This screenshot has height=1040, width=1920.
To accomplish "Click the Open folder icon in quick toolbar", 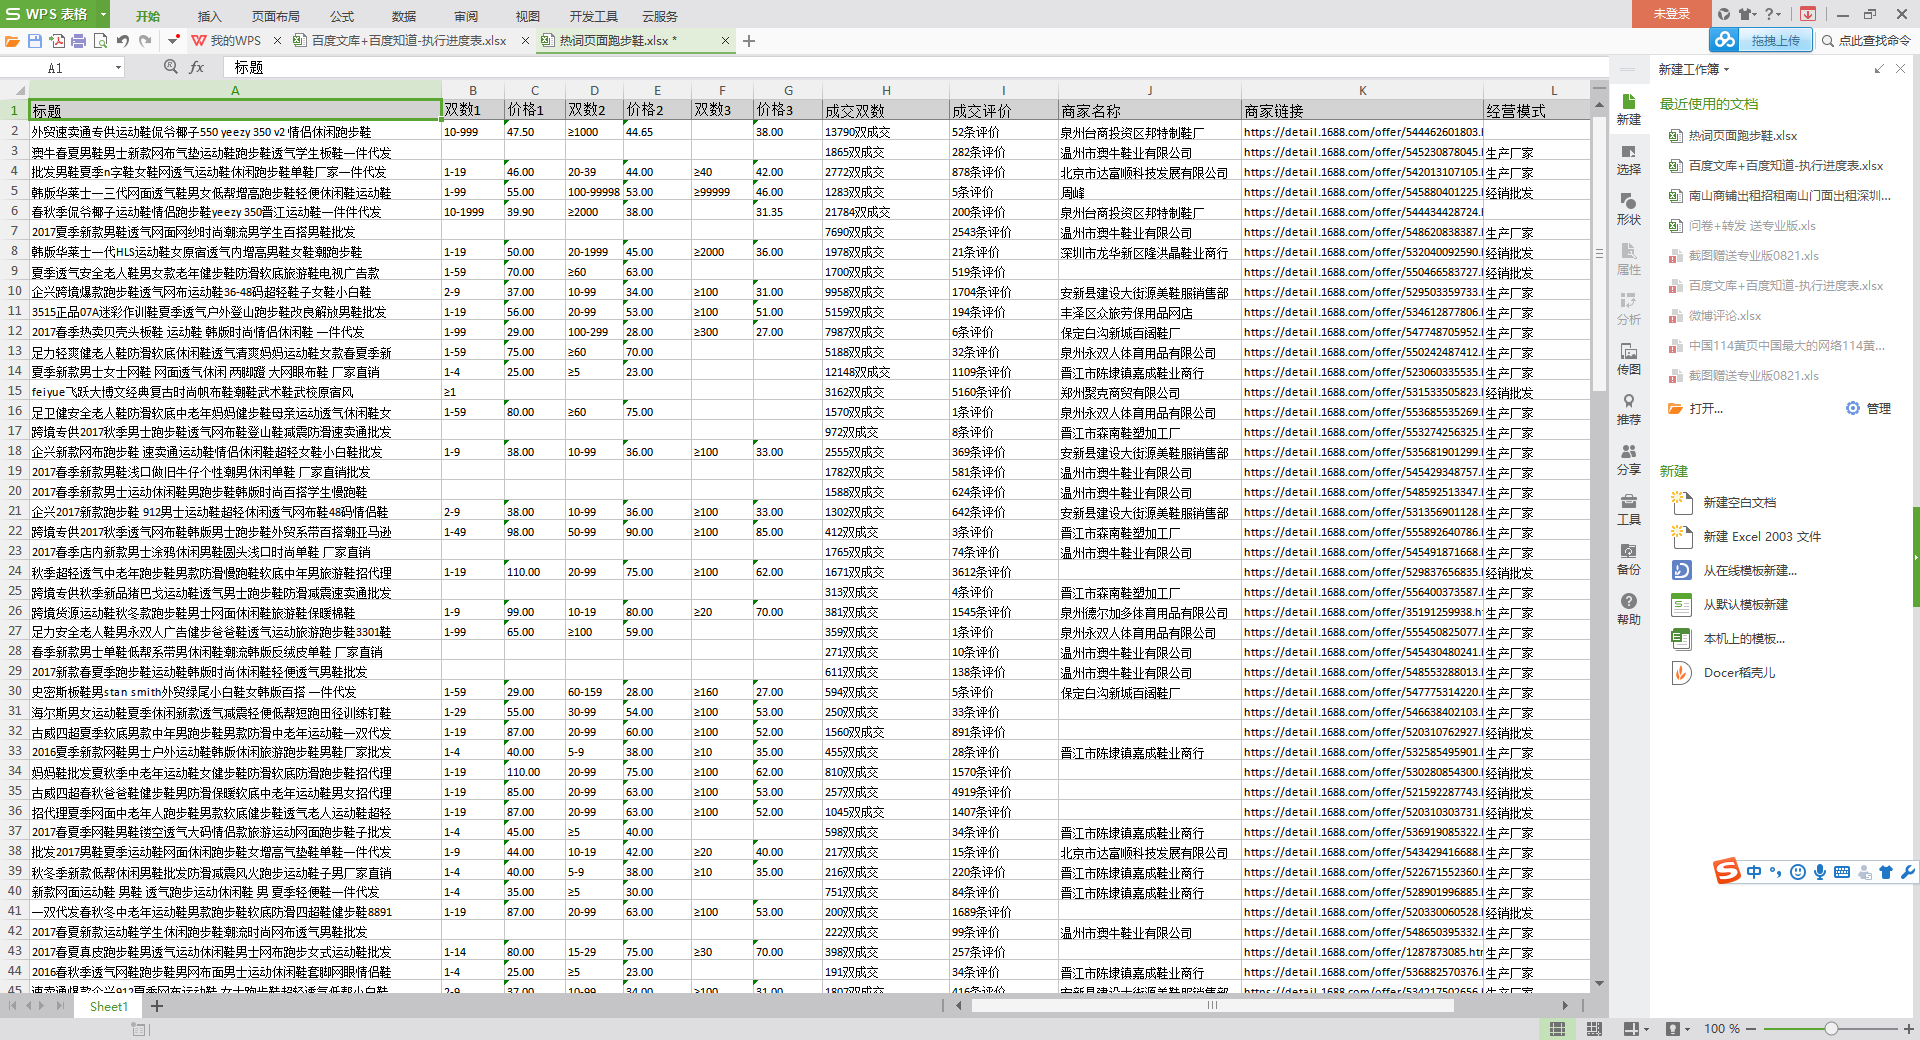I will point(12,41).
